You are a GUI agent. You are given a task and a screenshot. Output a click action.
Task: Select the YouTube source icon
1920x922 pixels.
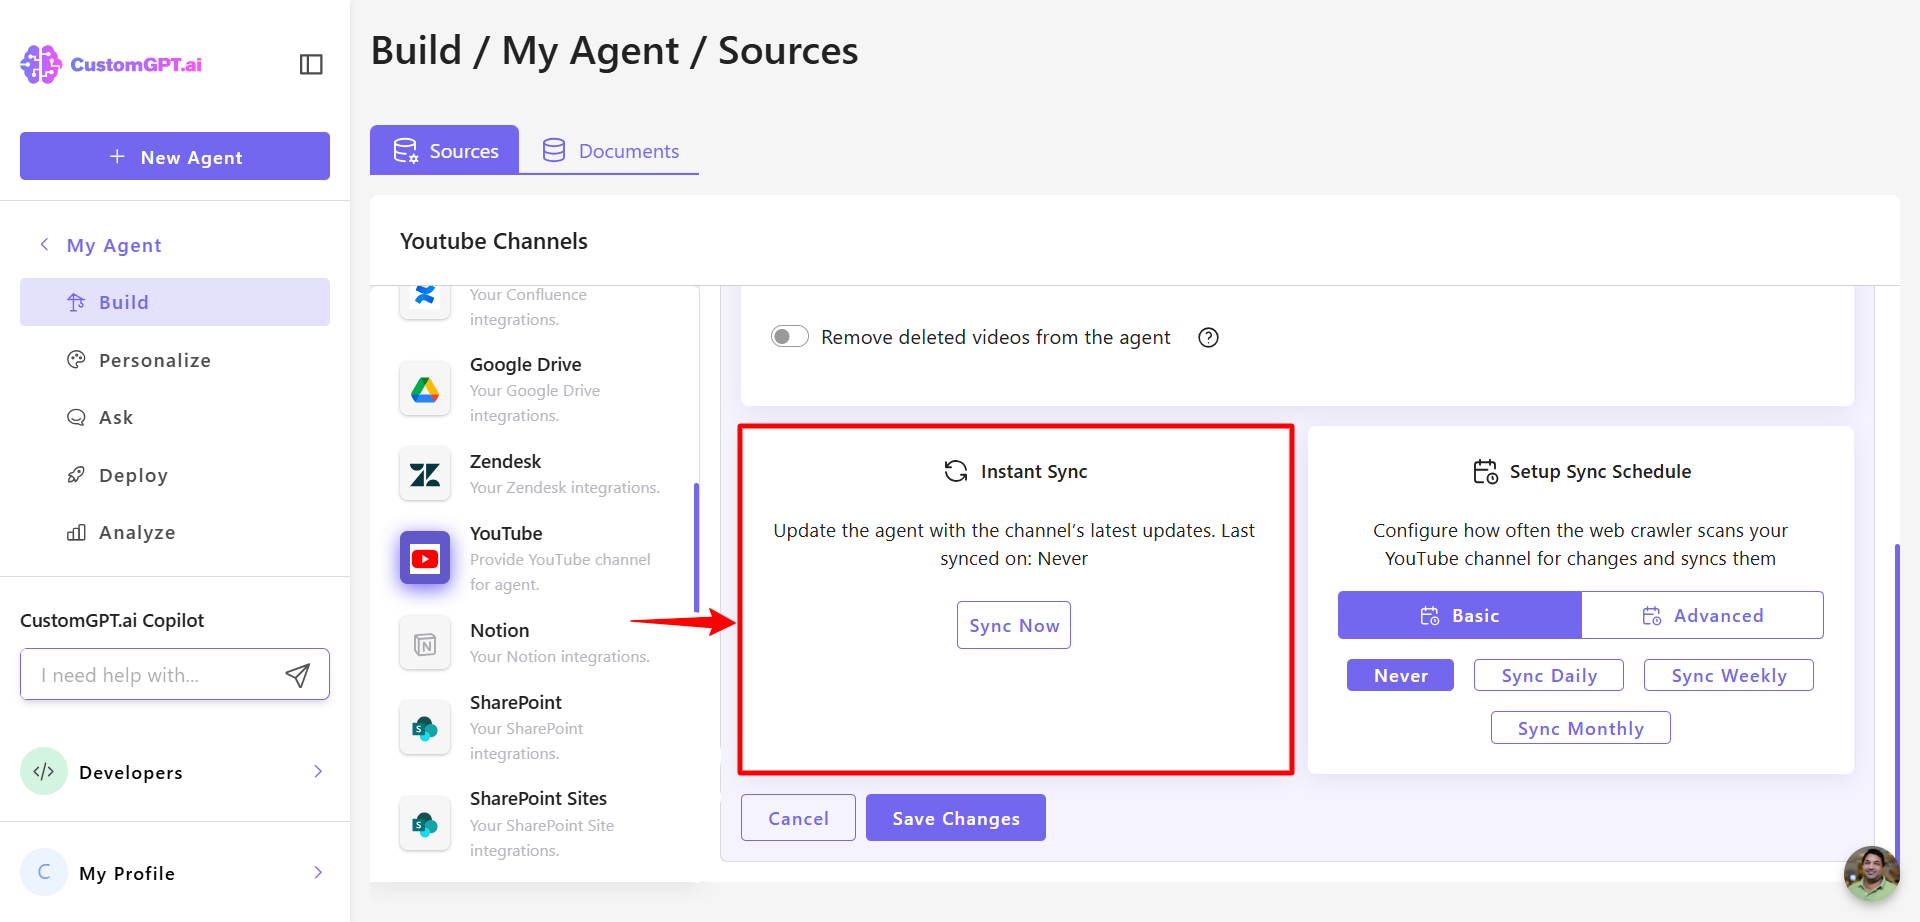click(x=425, y=558)
